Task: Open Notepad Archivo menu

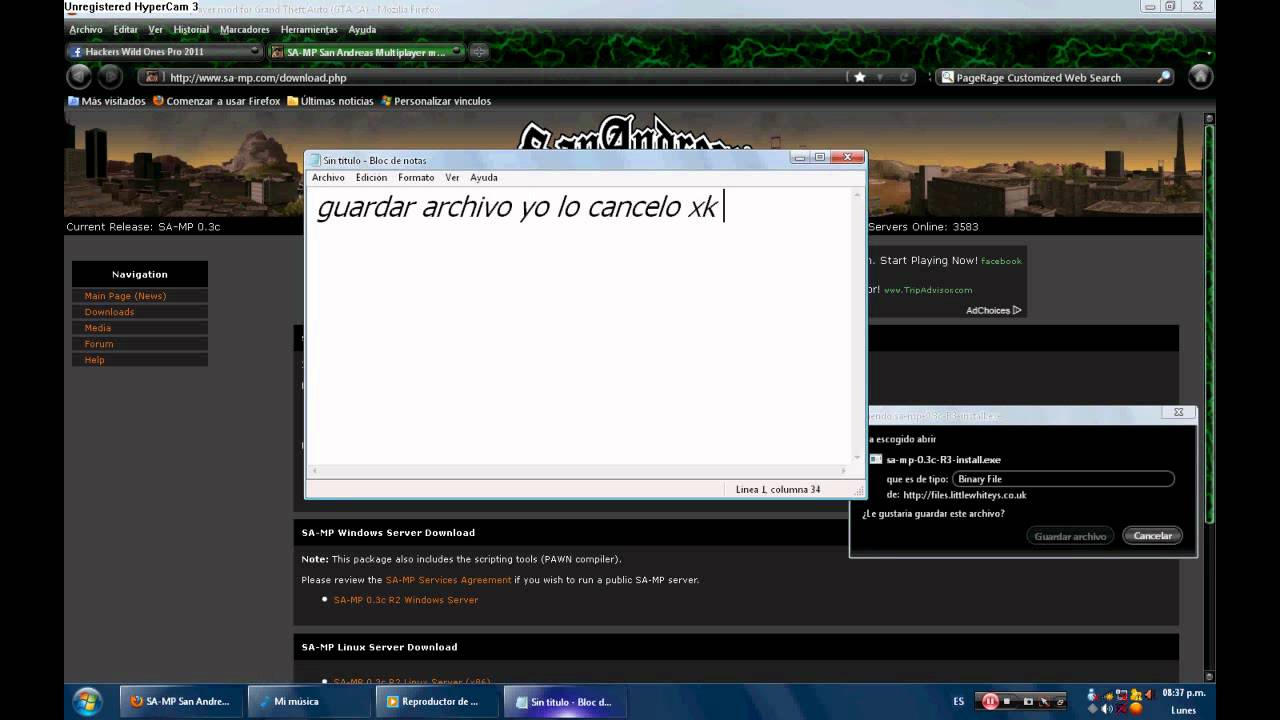Action: point(328,177)
